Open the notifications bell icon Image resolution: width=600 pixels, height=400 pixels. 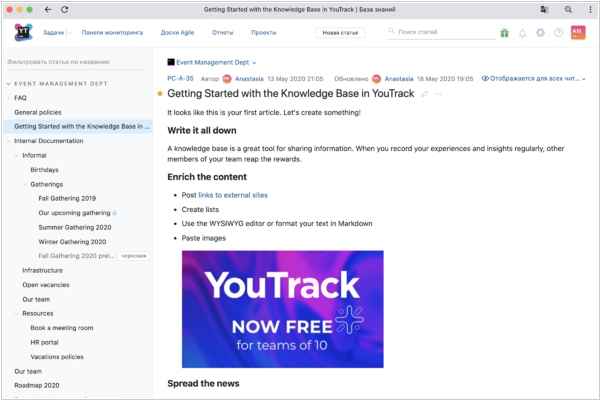522,33
